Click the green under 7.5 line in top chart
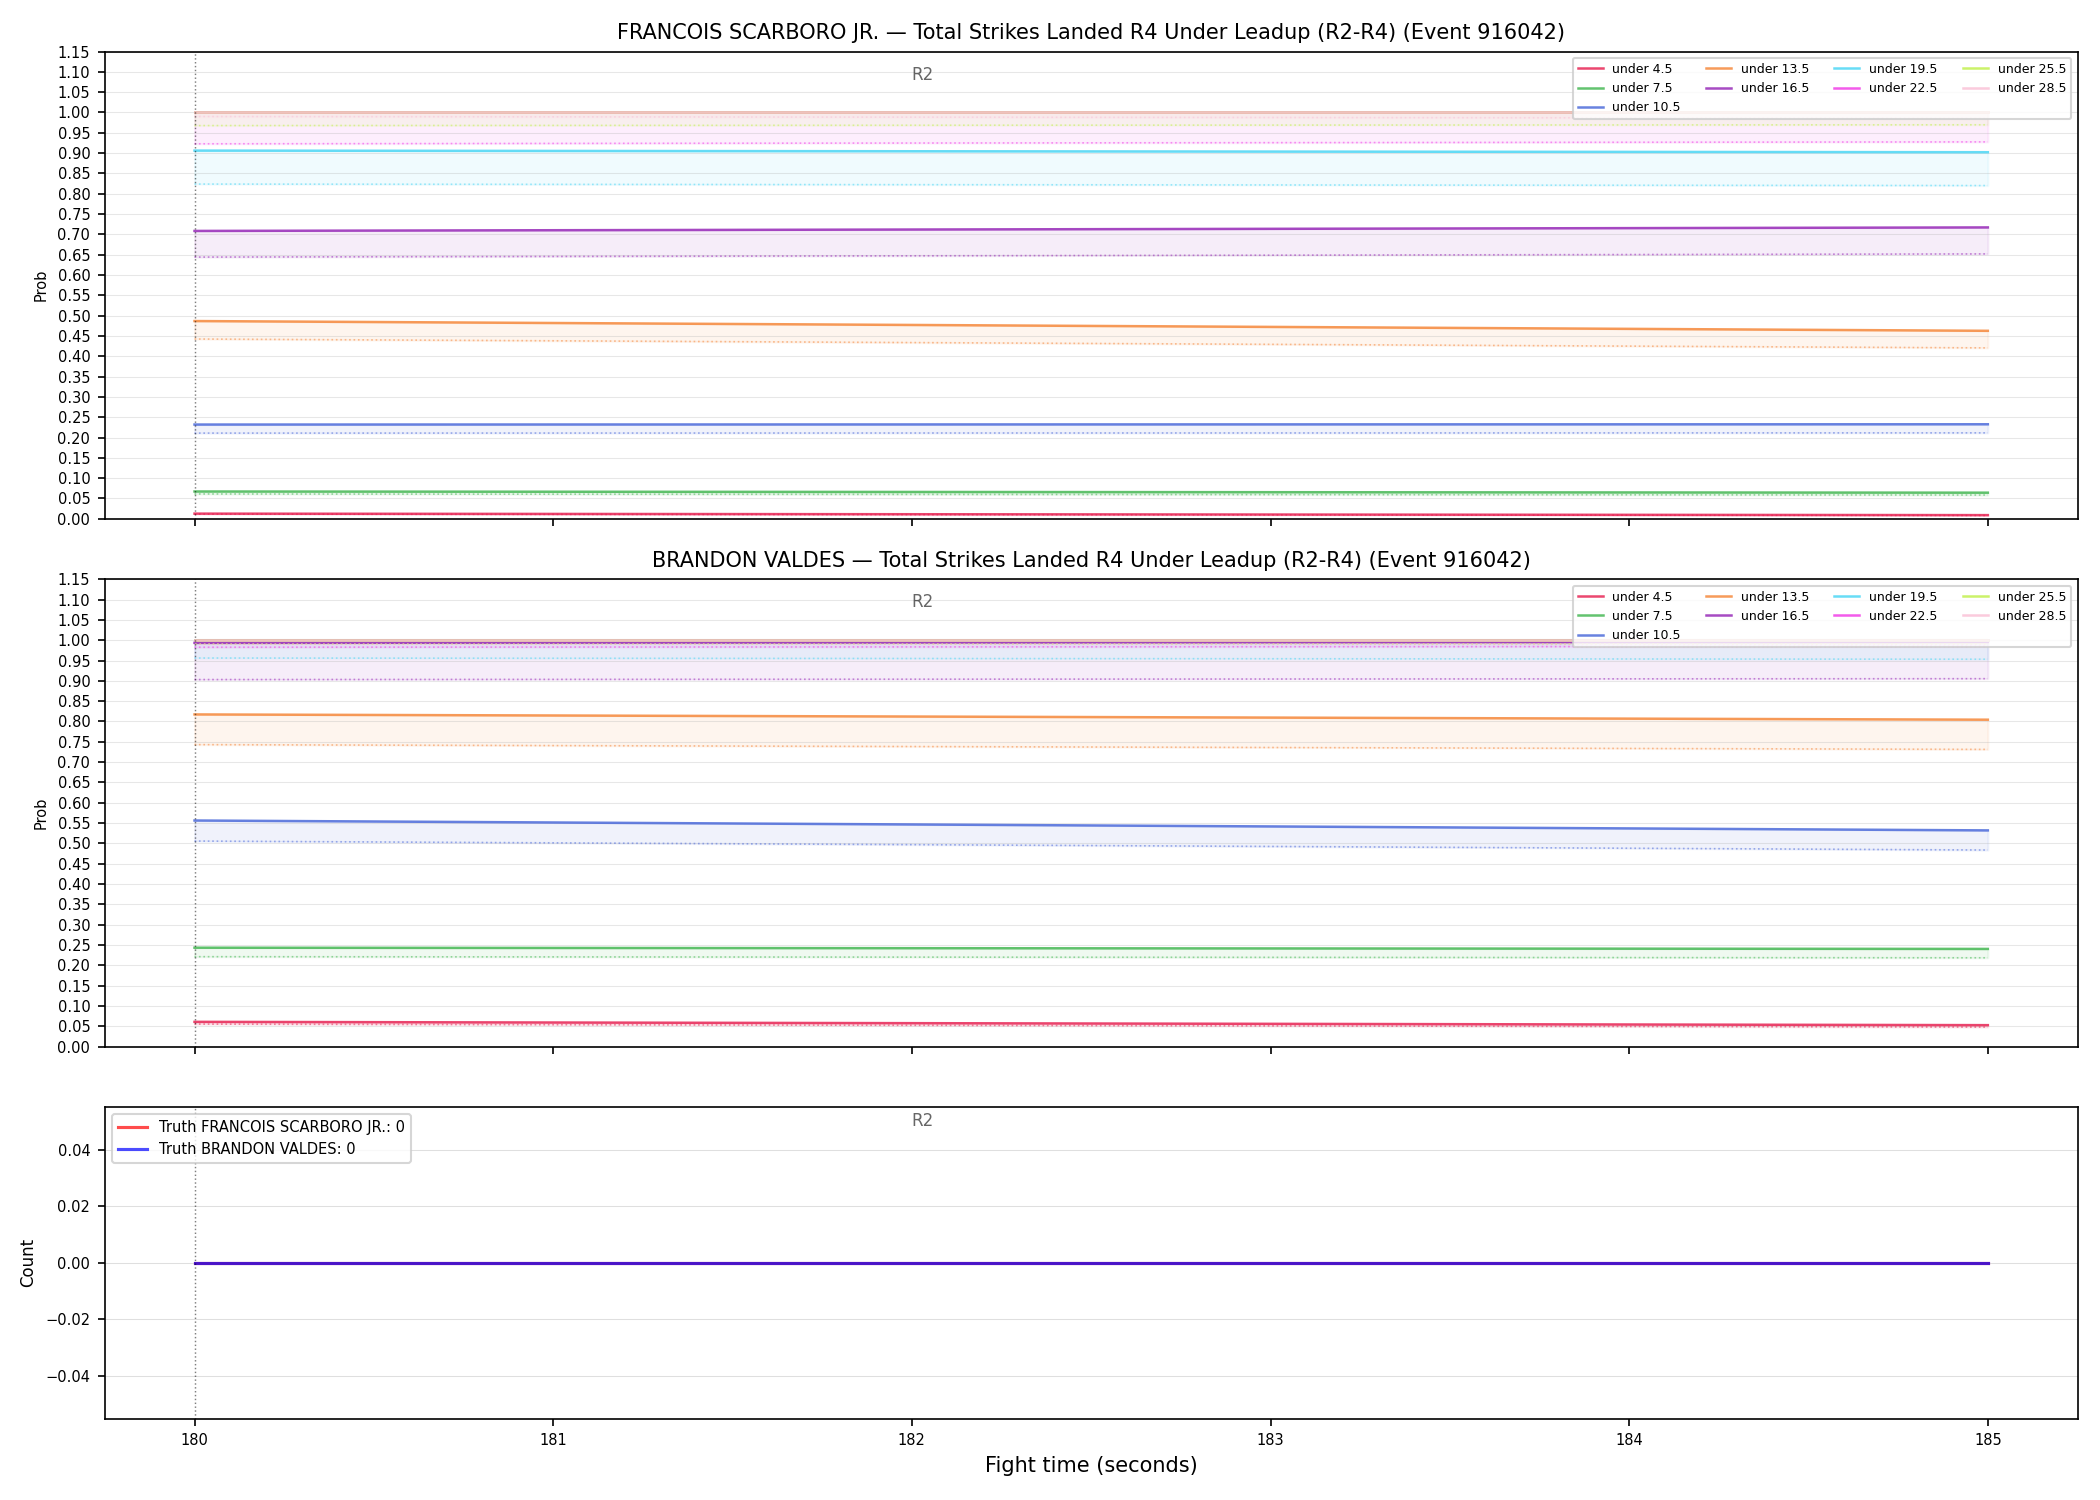 click(1090, 492)
